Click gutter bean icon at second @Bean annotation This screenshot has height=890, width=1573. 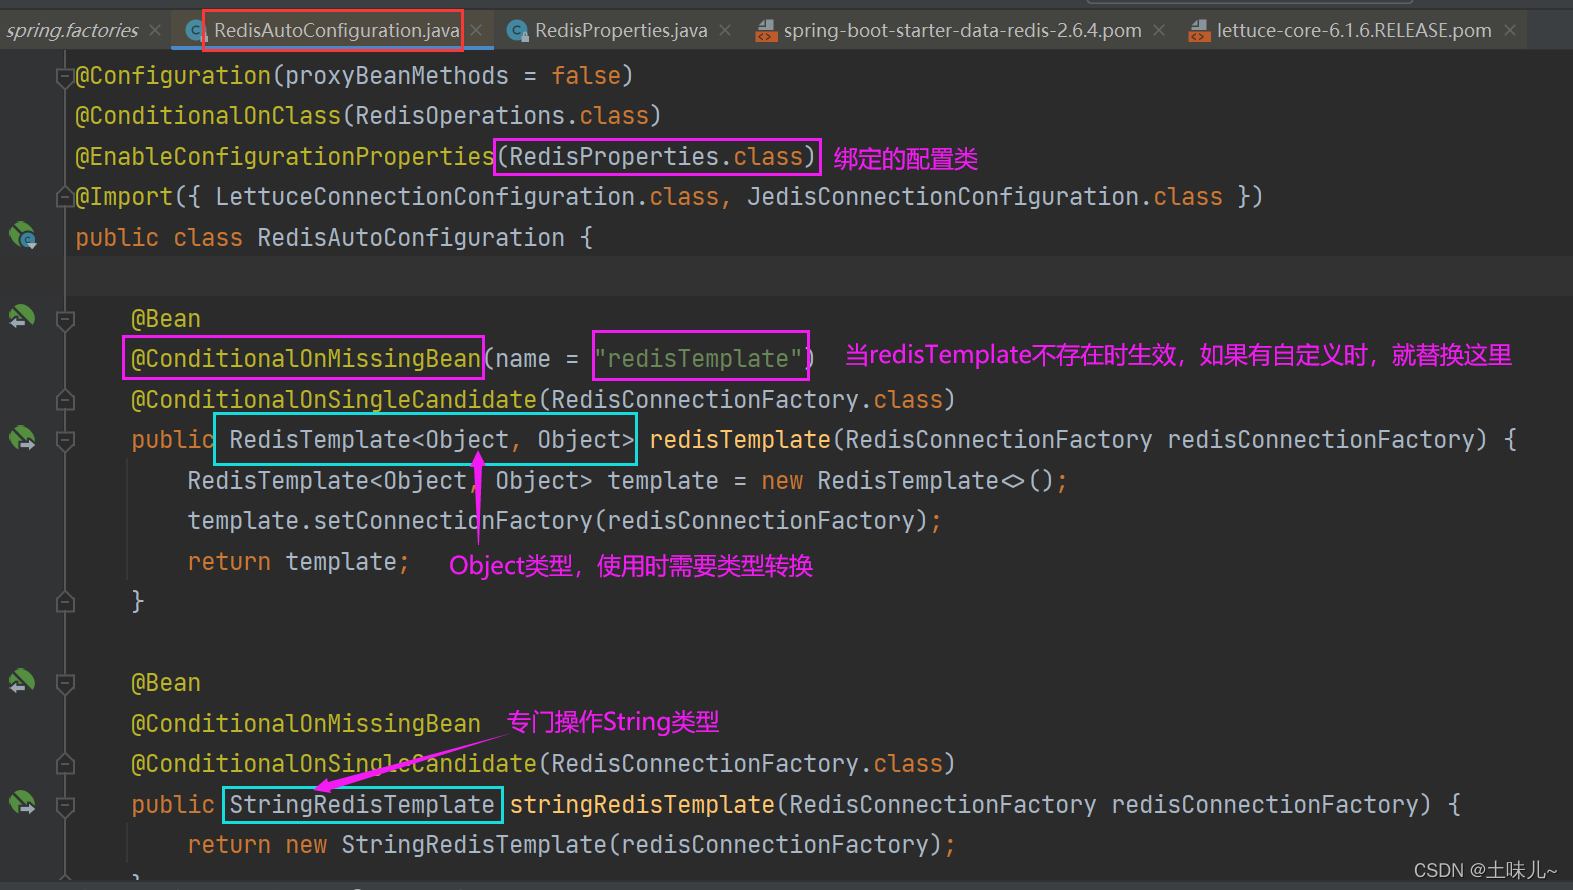22,682
